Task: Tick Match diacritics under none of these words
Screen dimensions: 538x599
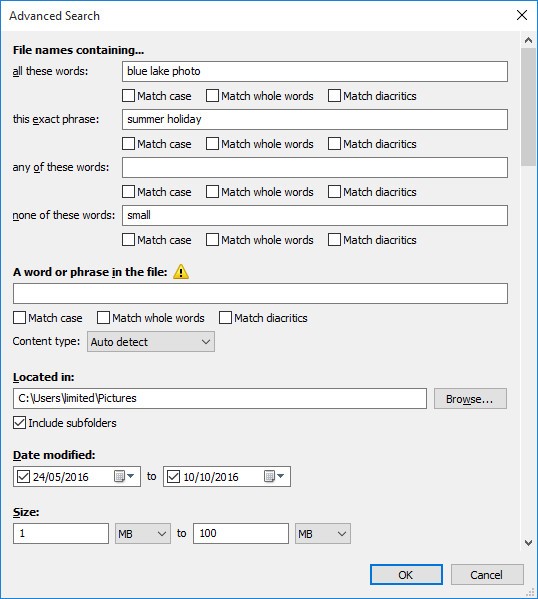Action: coord(334,240)
